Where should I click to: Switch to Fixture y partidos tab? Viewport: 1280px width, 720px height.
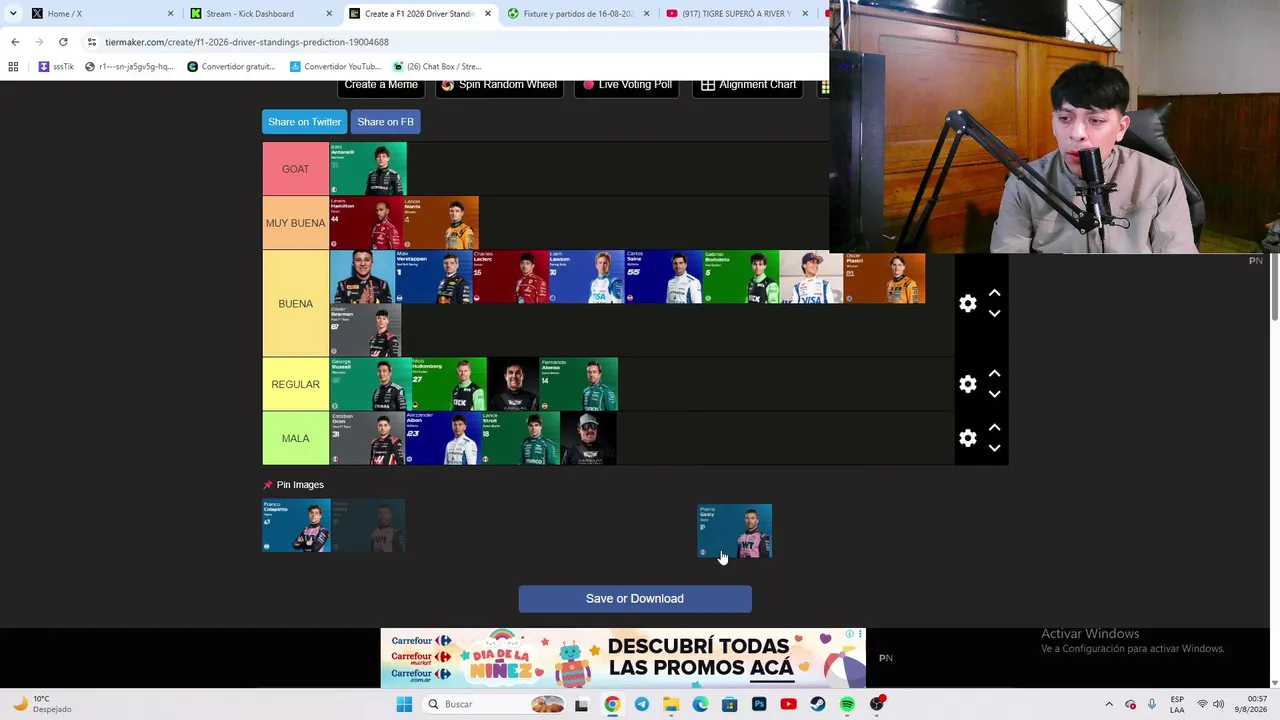coord(578,14)
